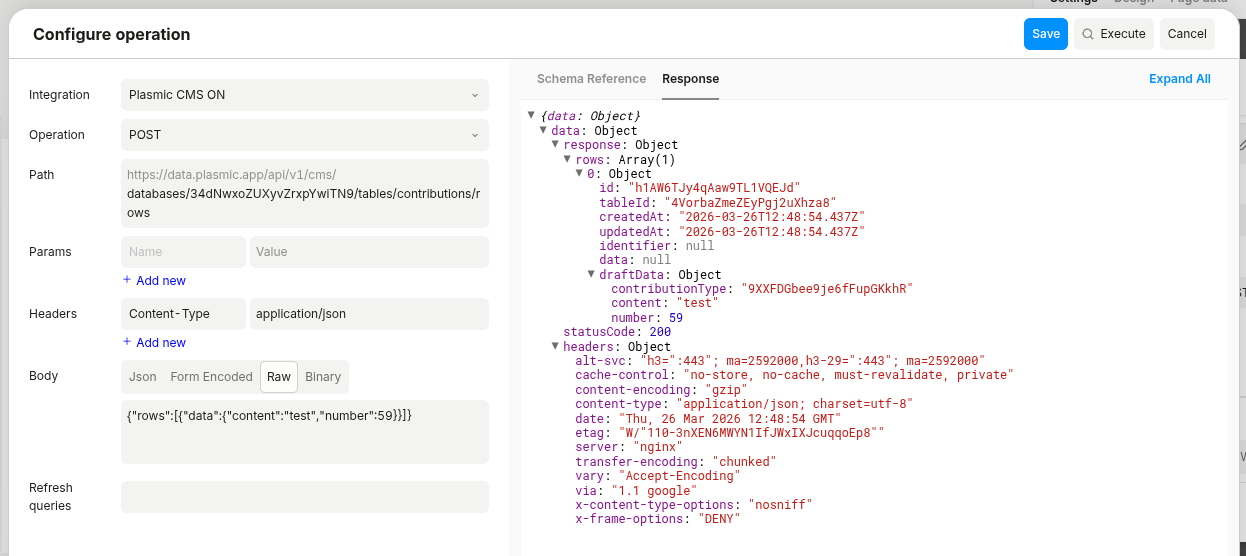Switch to the Response tab

(x=690, y=79)
